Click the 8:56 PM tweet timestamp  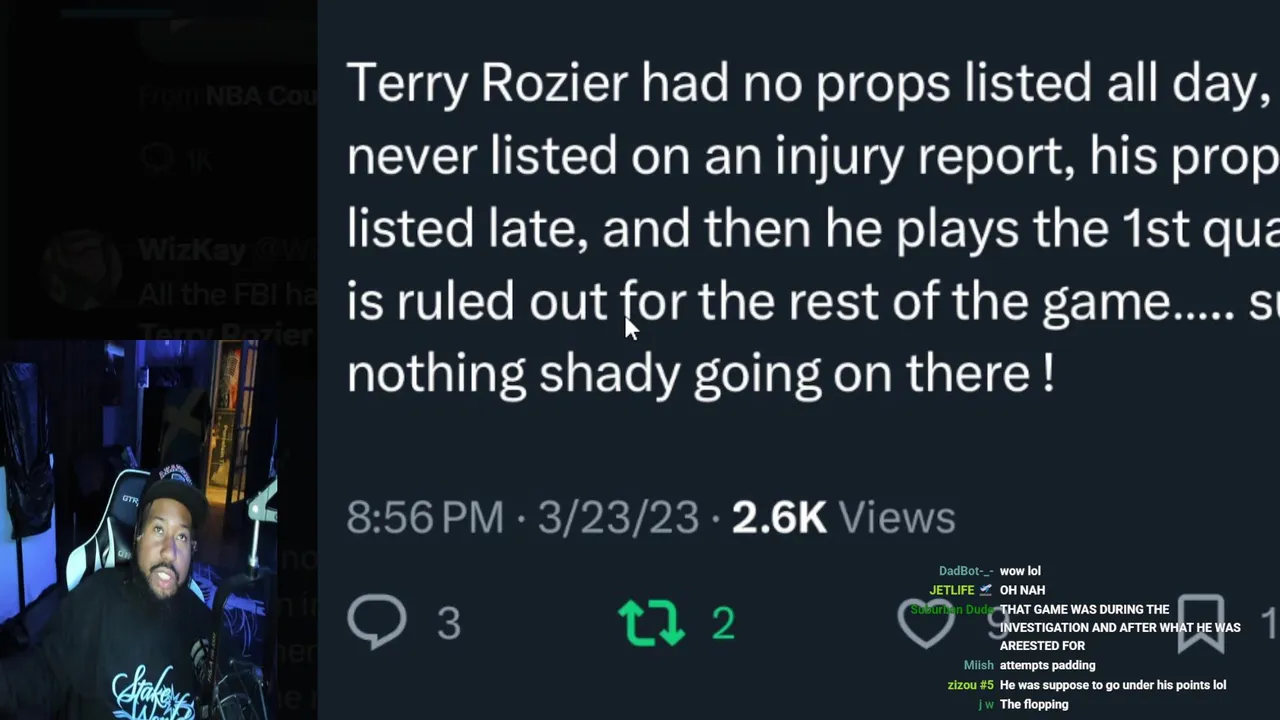[x=425, y=517]
